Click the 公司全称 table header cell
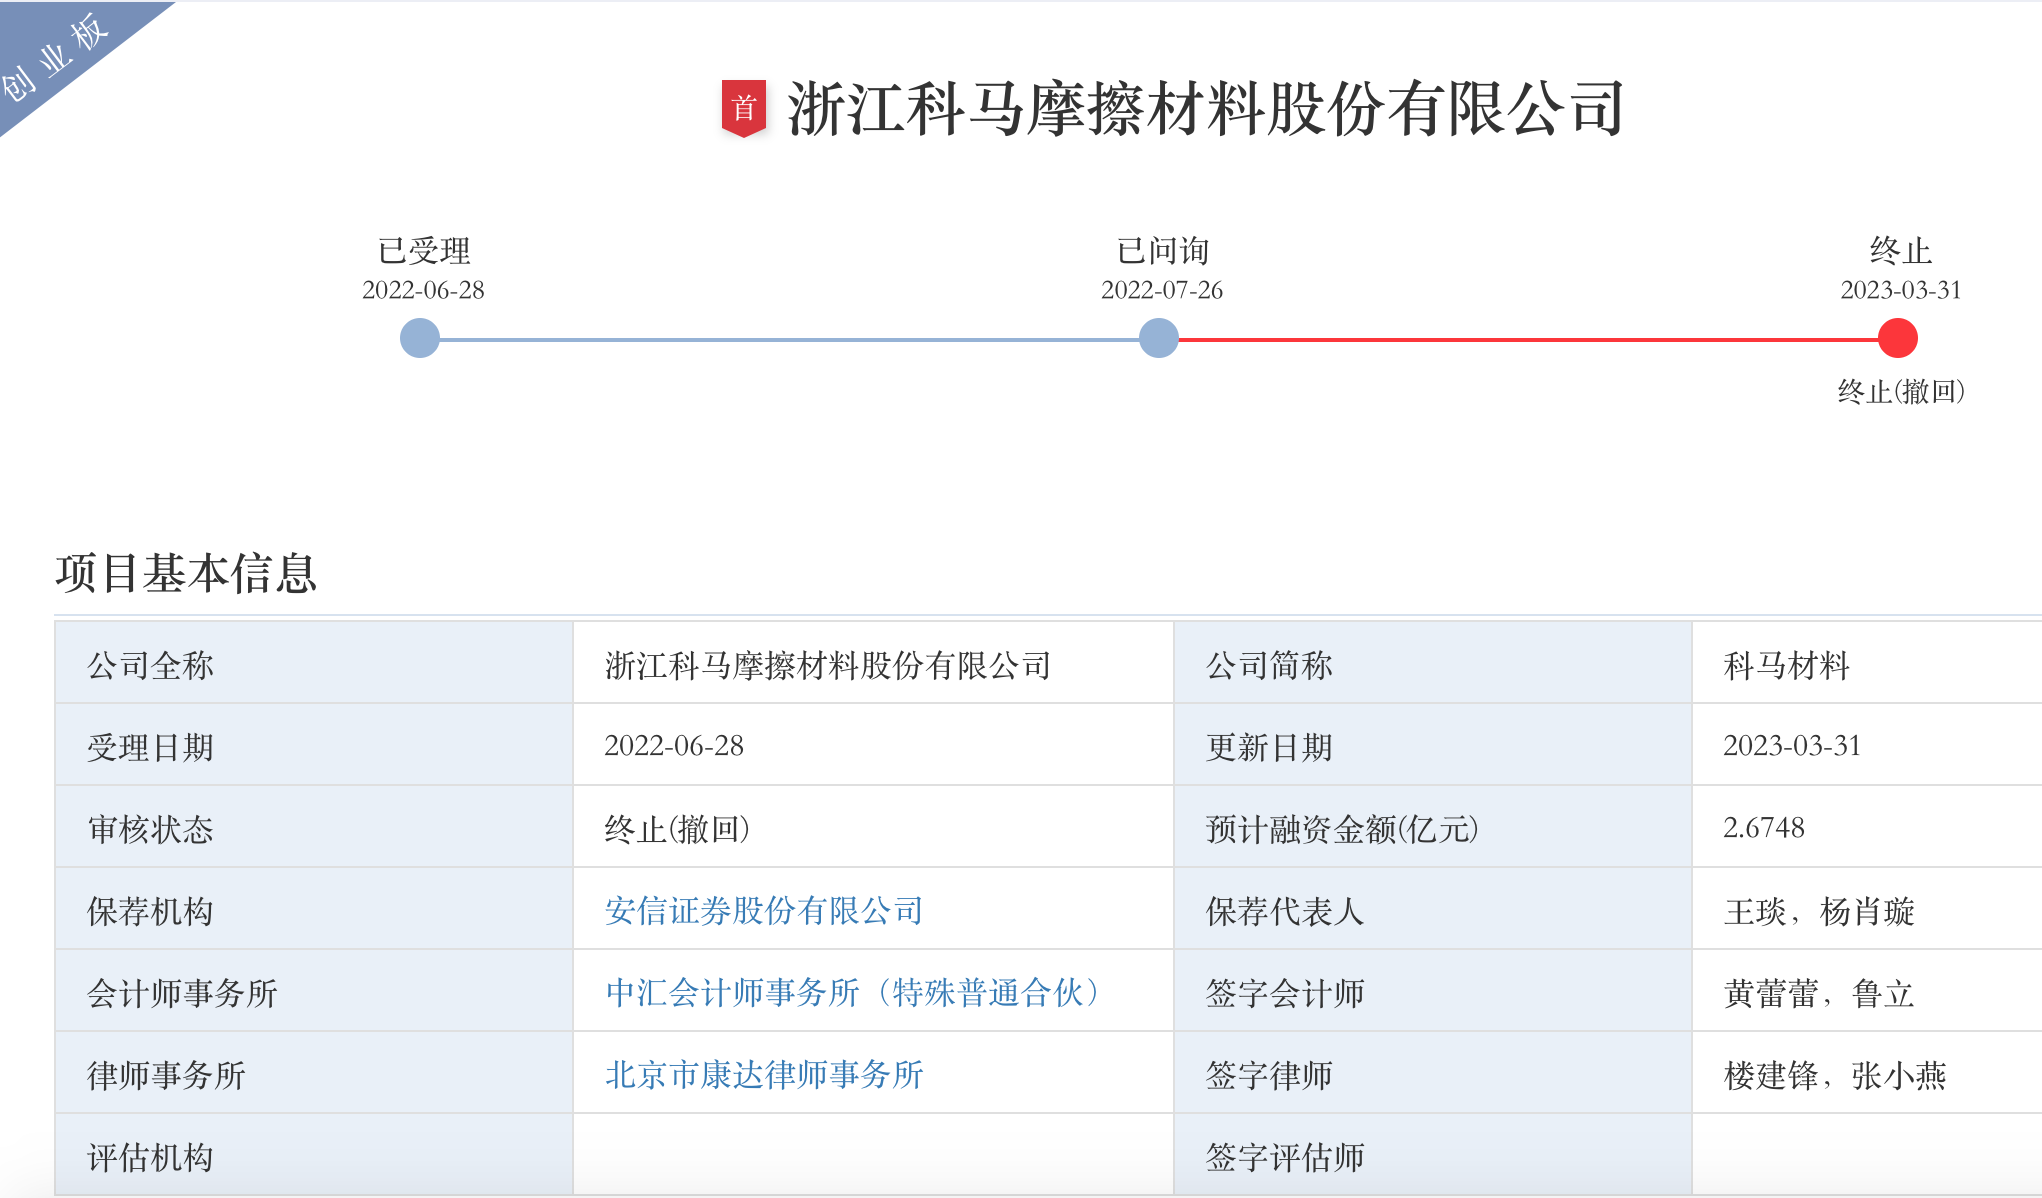Image resolution: width=2042 pixels, height=1198 pixels. [150, 666]
